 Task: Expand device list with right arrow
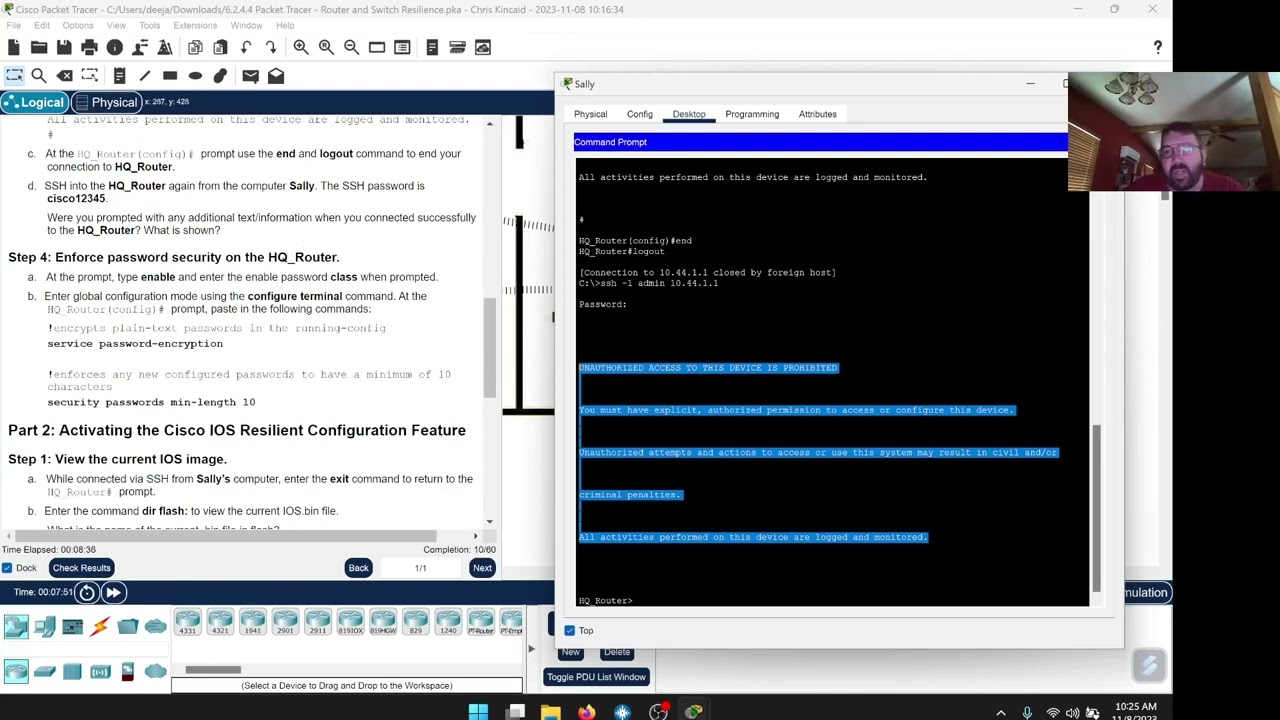[x=530, y=649]
